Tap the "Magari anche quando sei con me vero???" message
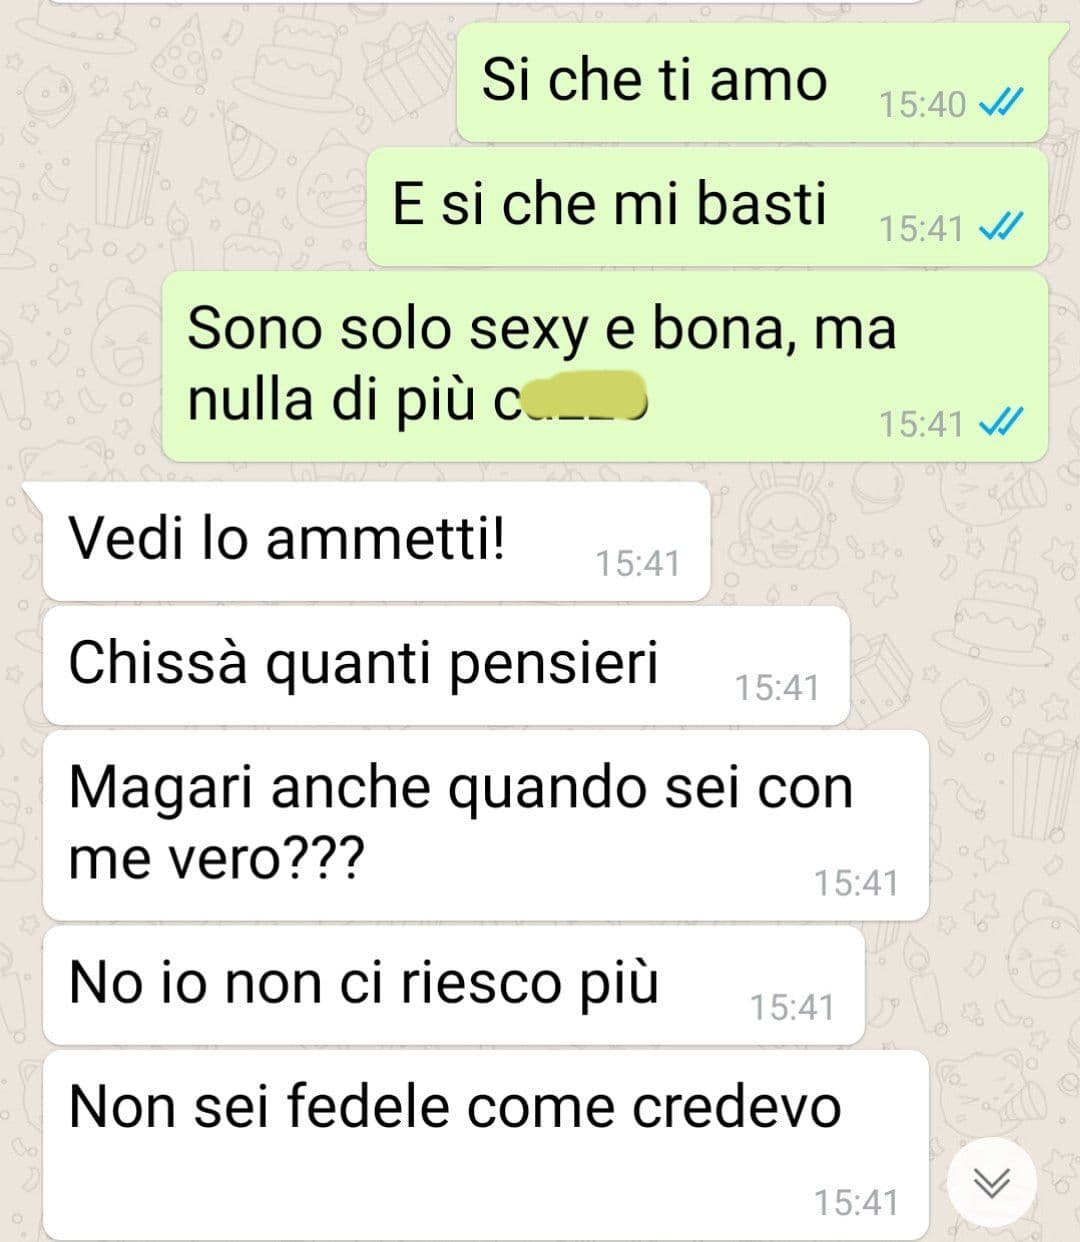The height and width of the screenshot is (1242, 1080). point(486,825)
